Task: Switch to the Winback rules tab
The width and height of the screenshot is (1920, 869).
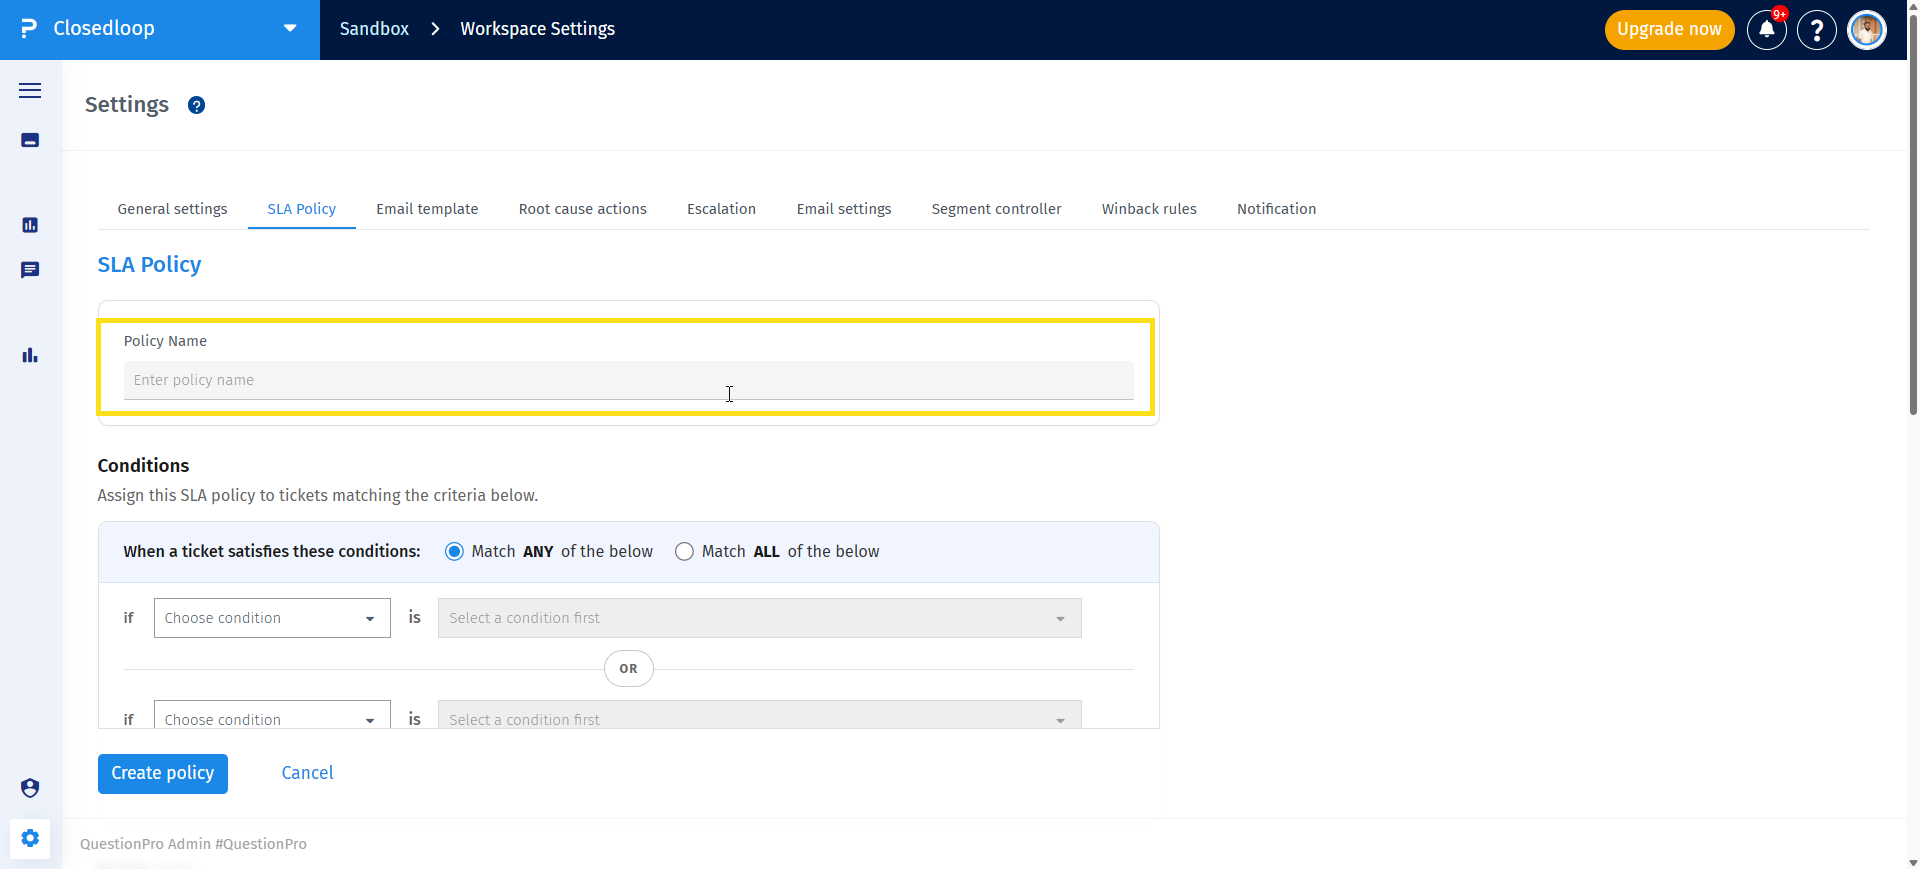Action: point(1149,209)
